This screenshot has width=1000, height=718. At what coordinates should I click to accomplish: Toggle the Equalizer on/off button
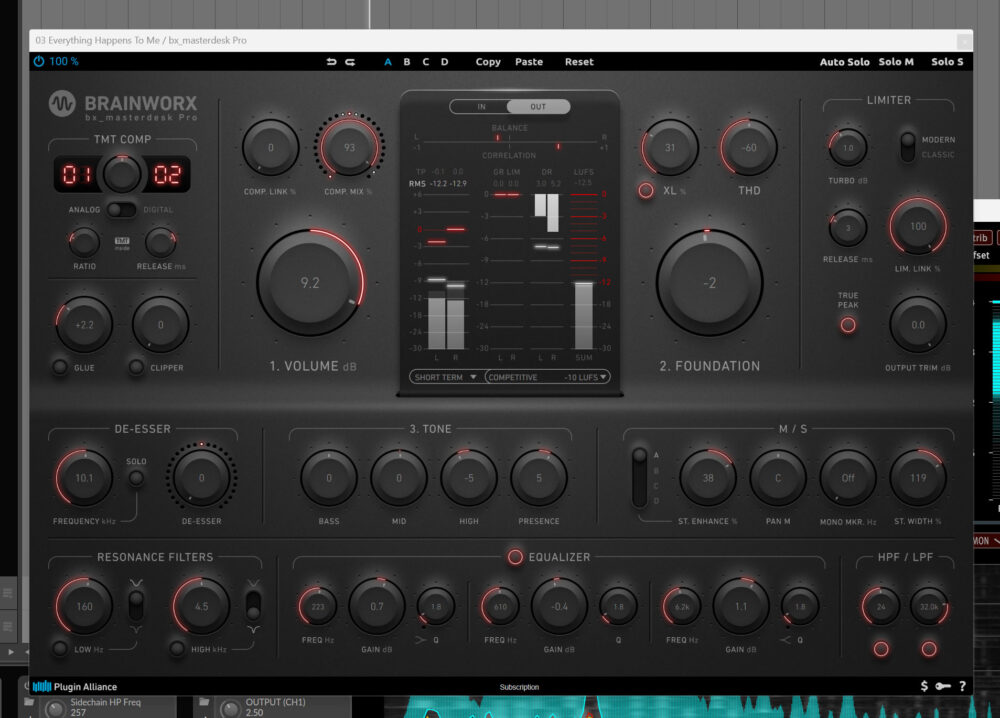515,557
